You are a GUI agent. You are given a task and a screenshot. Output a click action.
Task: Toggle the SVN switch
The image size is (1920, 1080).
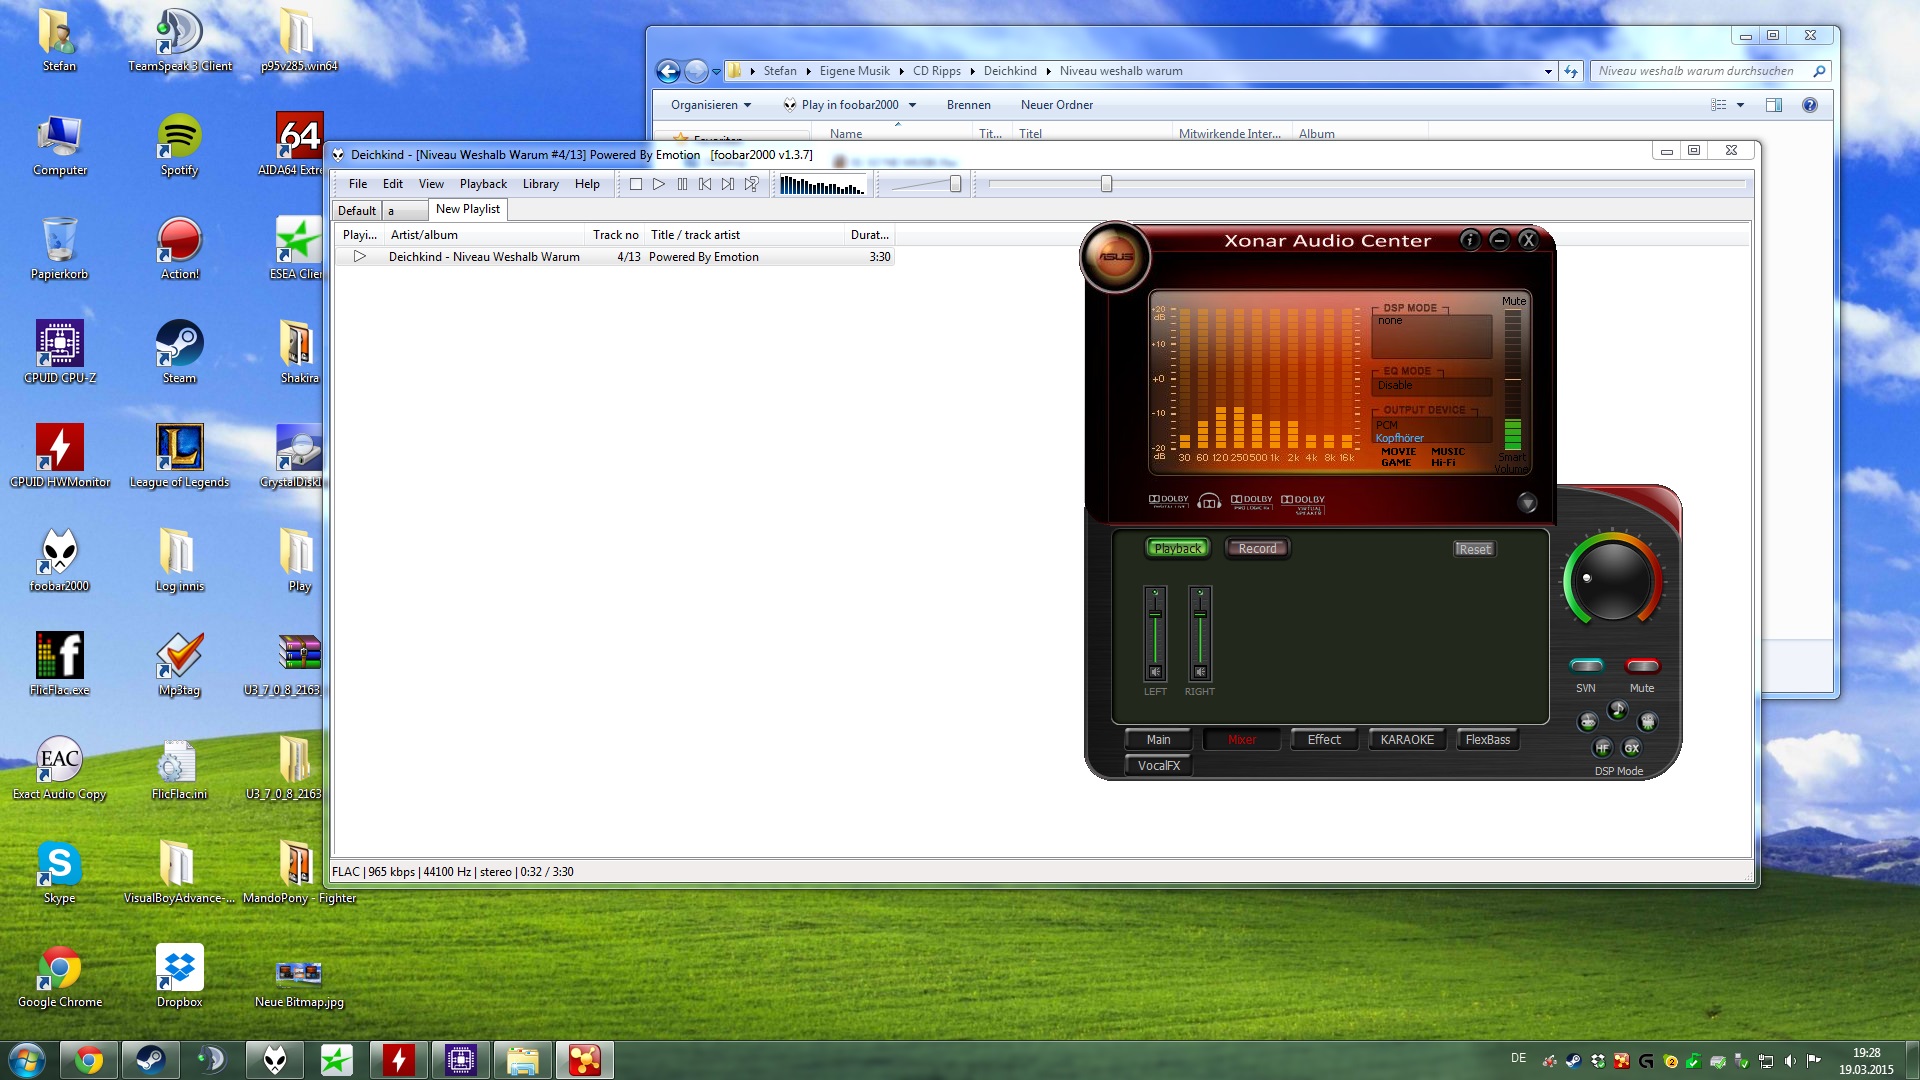[x=1586, y=666]
